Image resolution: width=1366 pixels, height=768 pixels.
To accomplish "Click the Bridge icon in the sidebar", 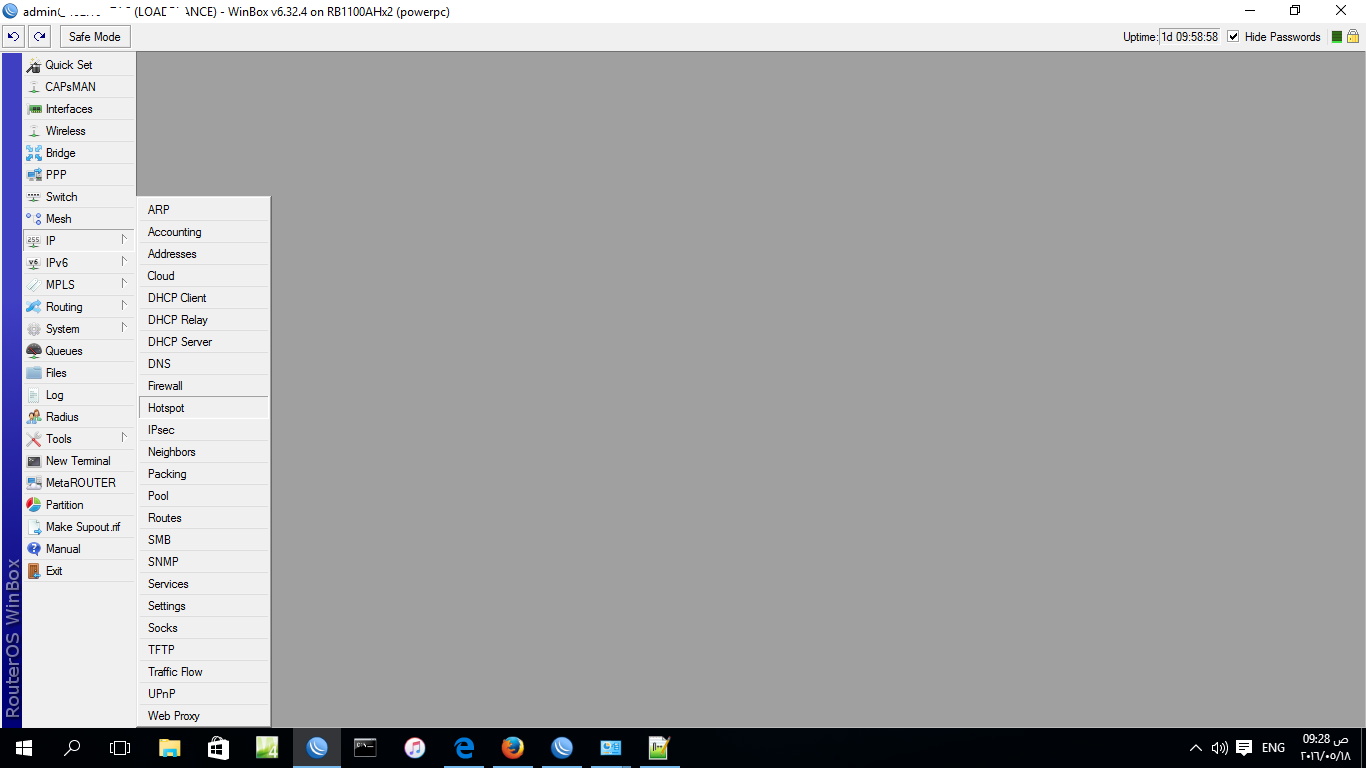I will click(x=34, y=153).
